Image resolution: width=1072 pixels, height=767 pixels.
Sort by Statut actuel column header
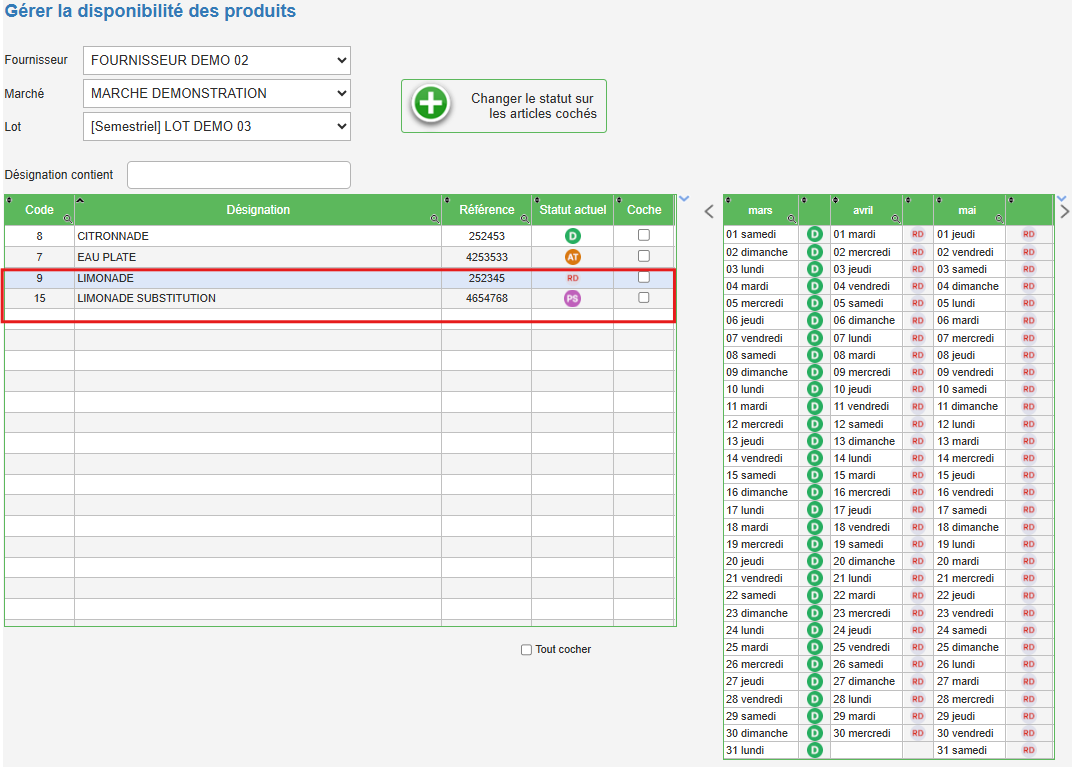tap(572, 210)
